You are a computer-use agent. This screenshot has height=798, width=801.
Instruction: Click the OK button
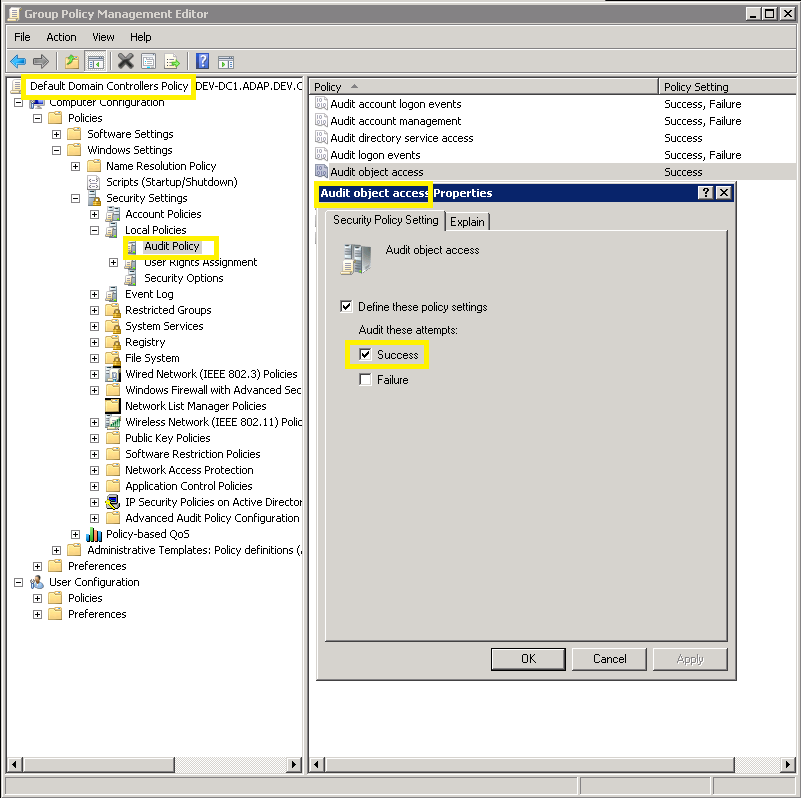click(x=528, y=659)
